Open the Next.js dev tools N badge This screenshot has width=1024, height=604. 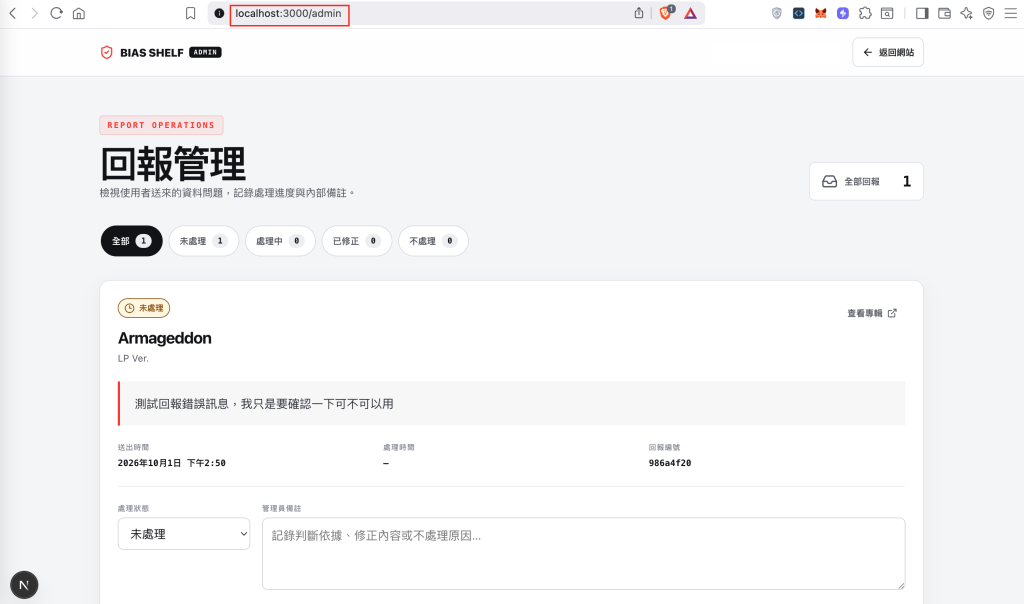[24, 585]
